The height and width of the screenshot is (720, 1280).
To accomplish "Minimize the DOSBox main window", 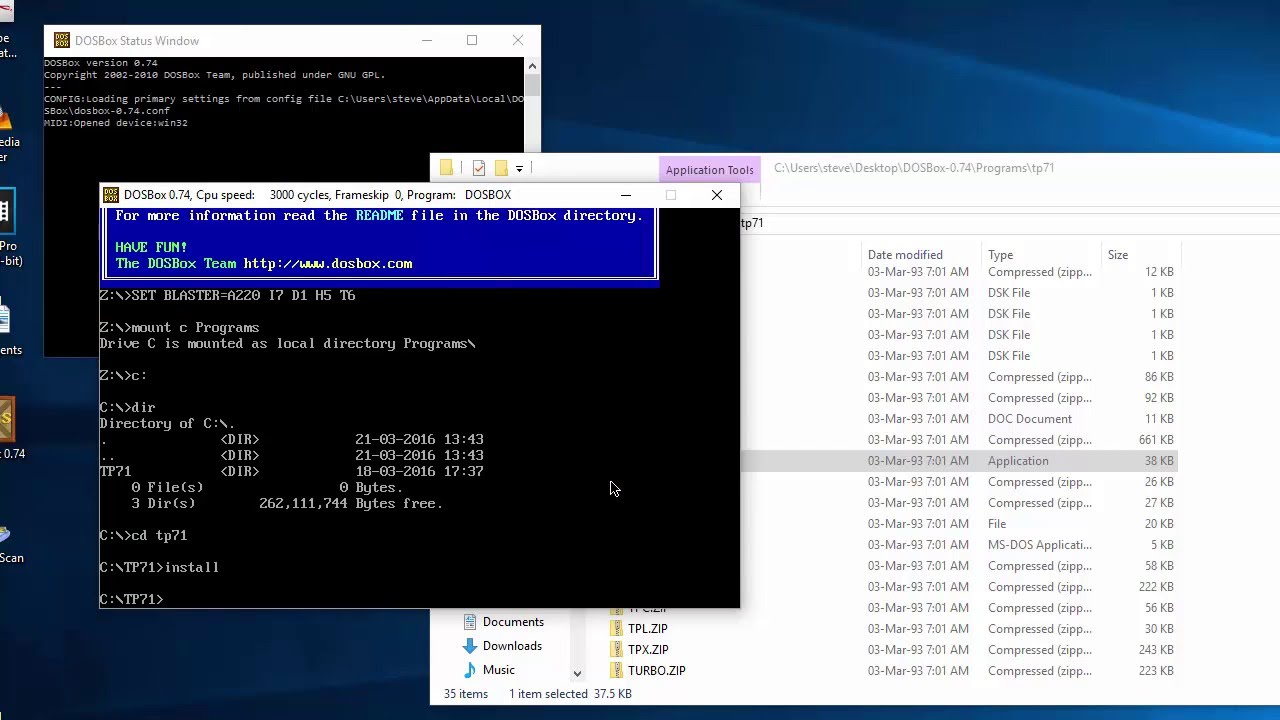I will 626,195.
